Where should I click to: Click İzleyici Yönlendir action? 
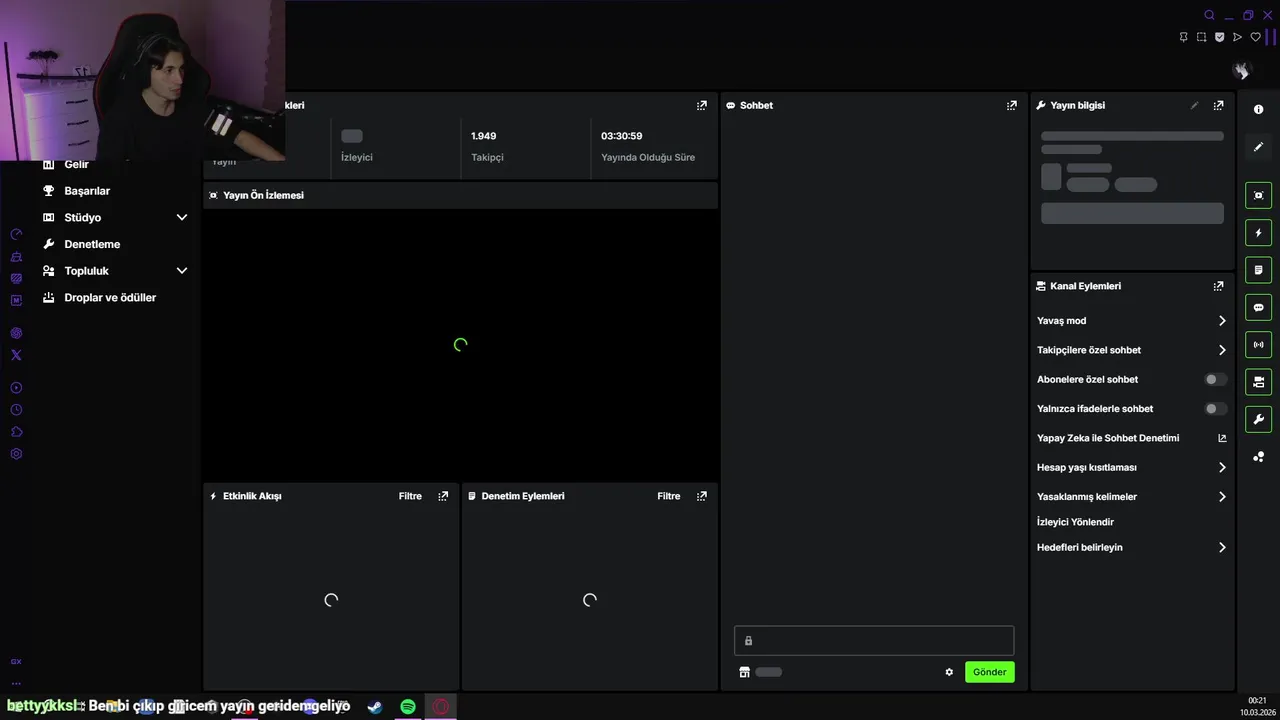1075,522
